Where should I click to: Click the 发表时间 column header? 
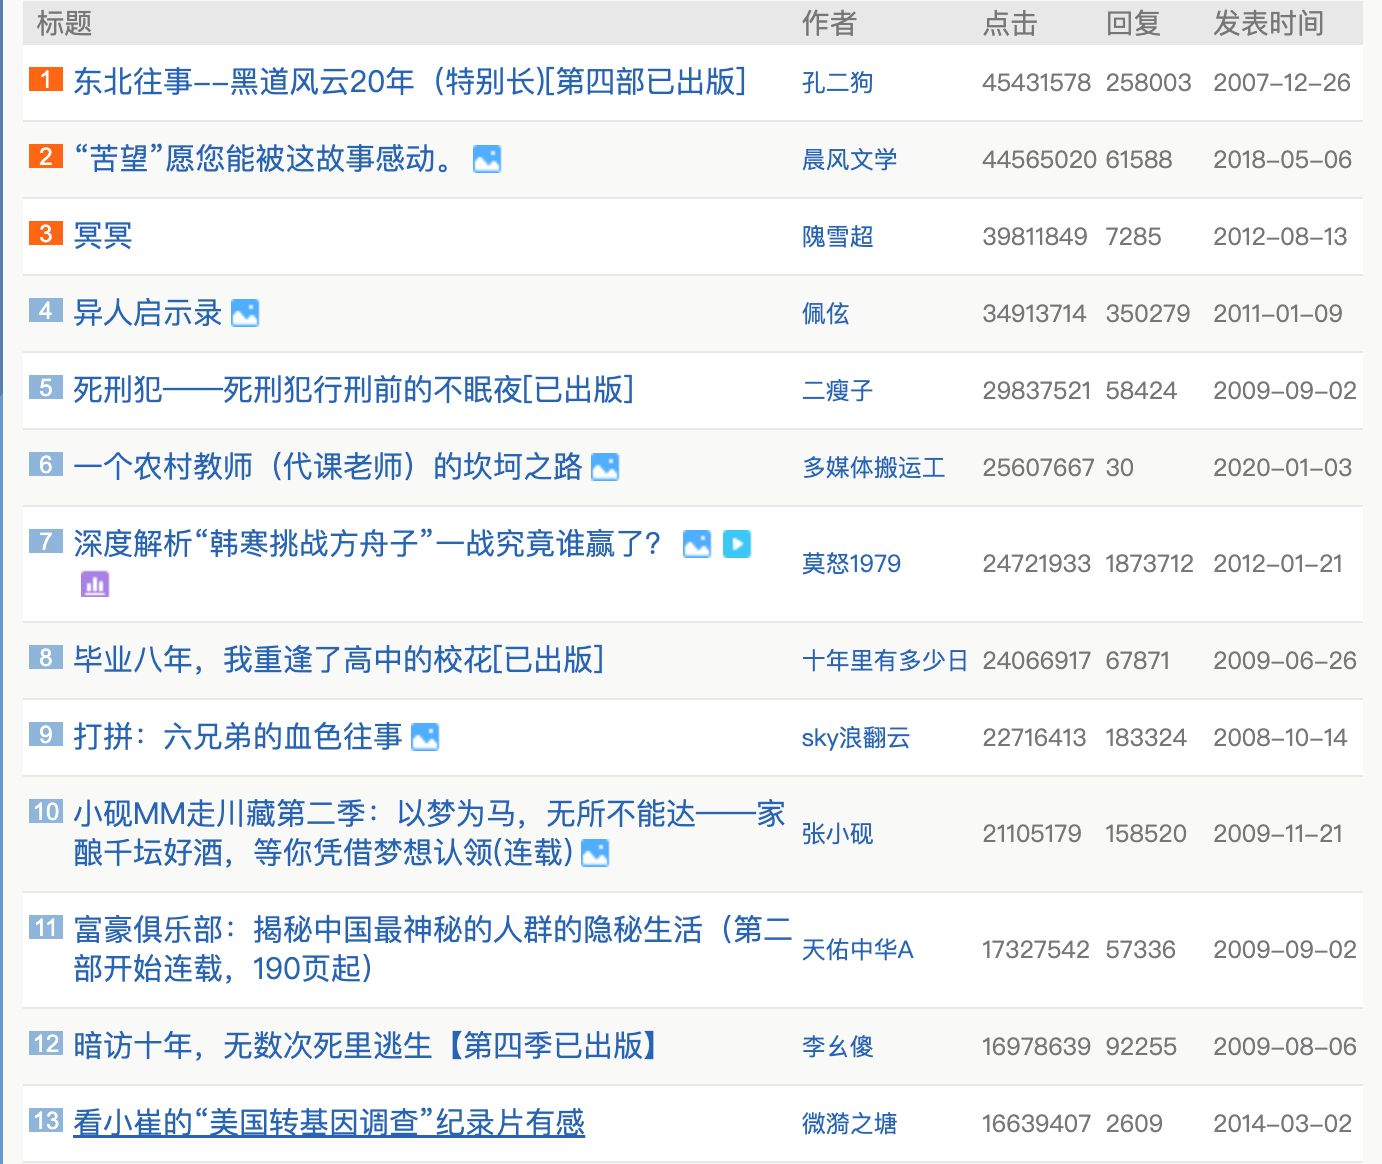(1268, 23)
